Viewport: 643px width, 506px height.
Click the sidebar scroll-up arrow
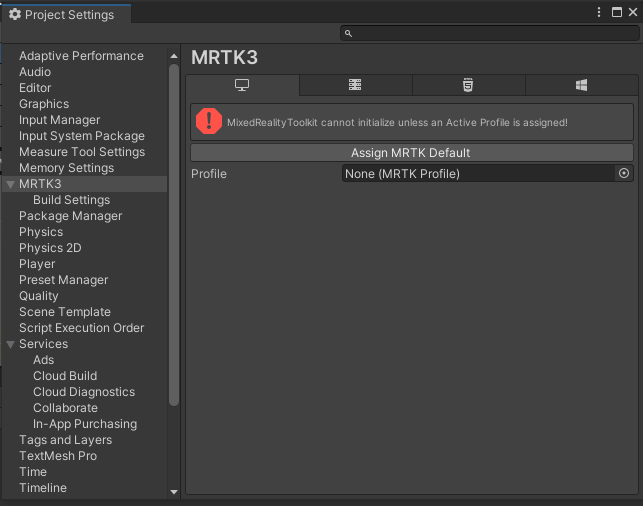[x=174, y=56]
